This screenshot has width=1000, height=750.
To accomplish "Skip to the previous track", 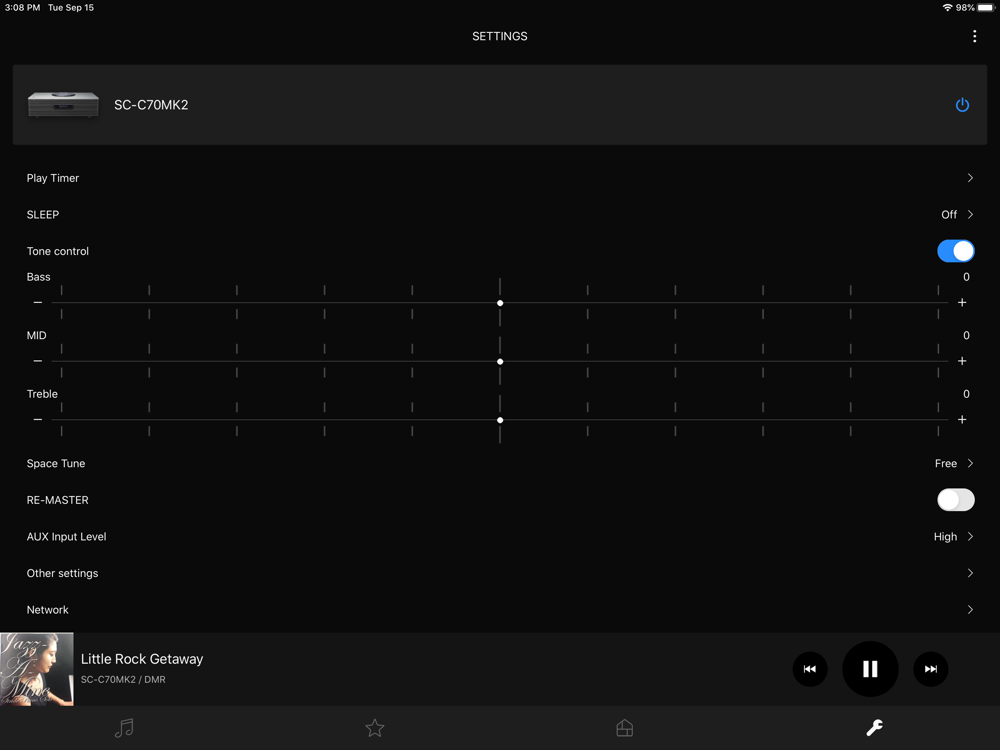I will pos(810,669).
